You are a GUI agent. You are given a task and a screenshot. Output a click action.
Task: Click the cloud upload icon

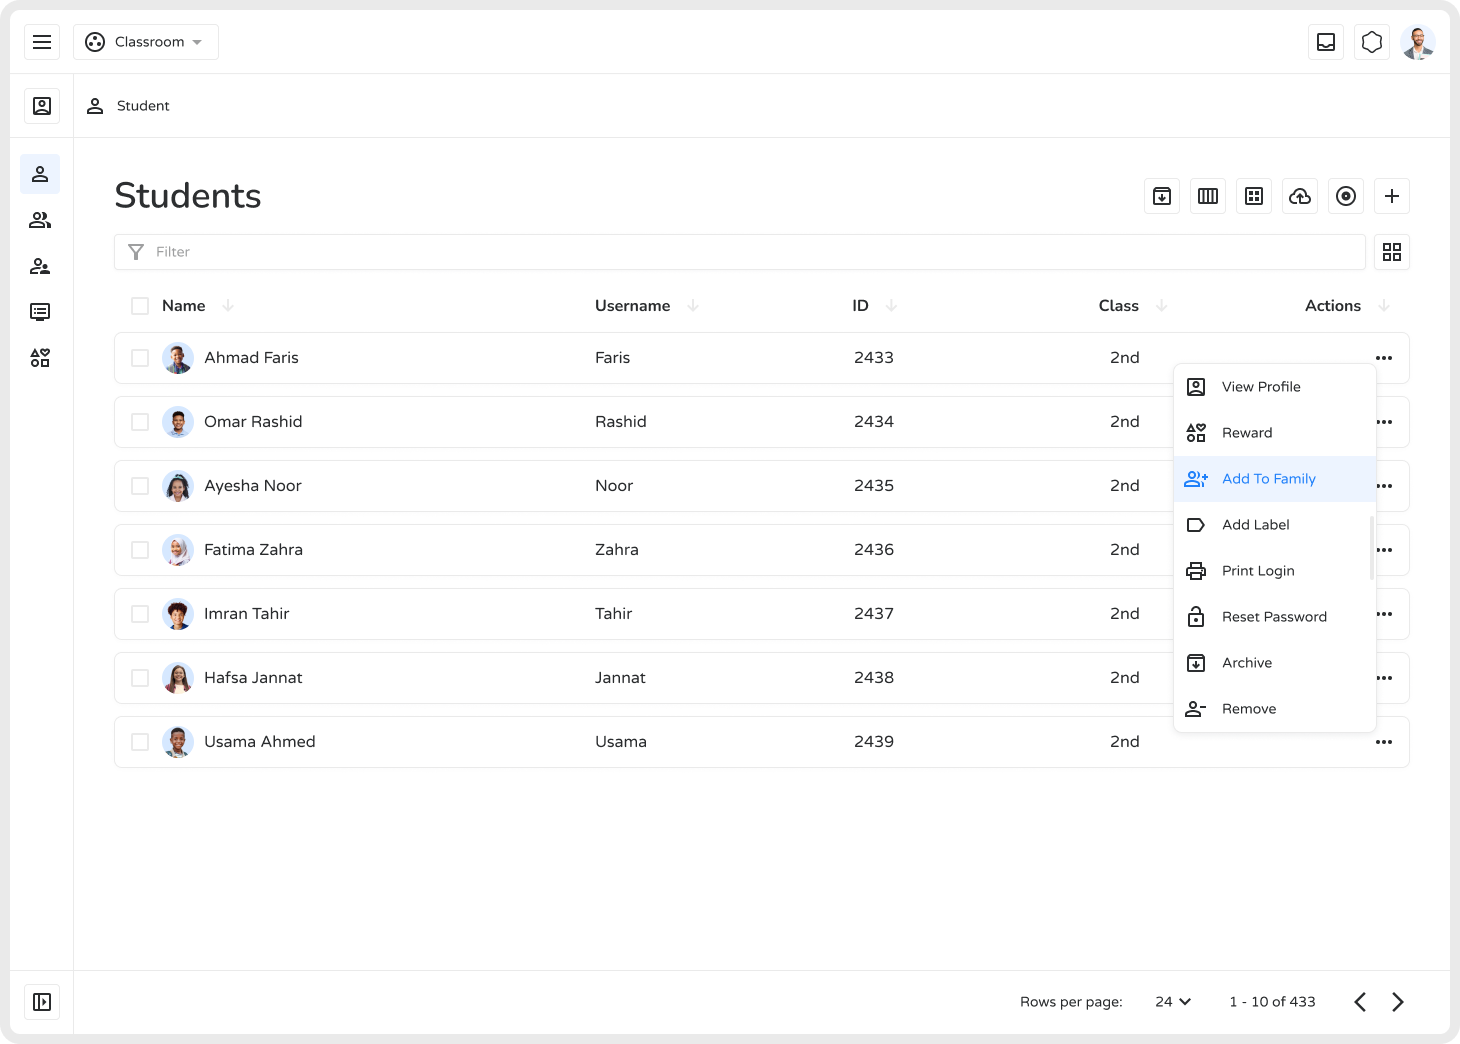[x=1300, y=196]
